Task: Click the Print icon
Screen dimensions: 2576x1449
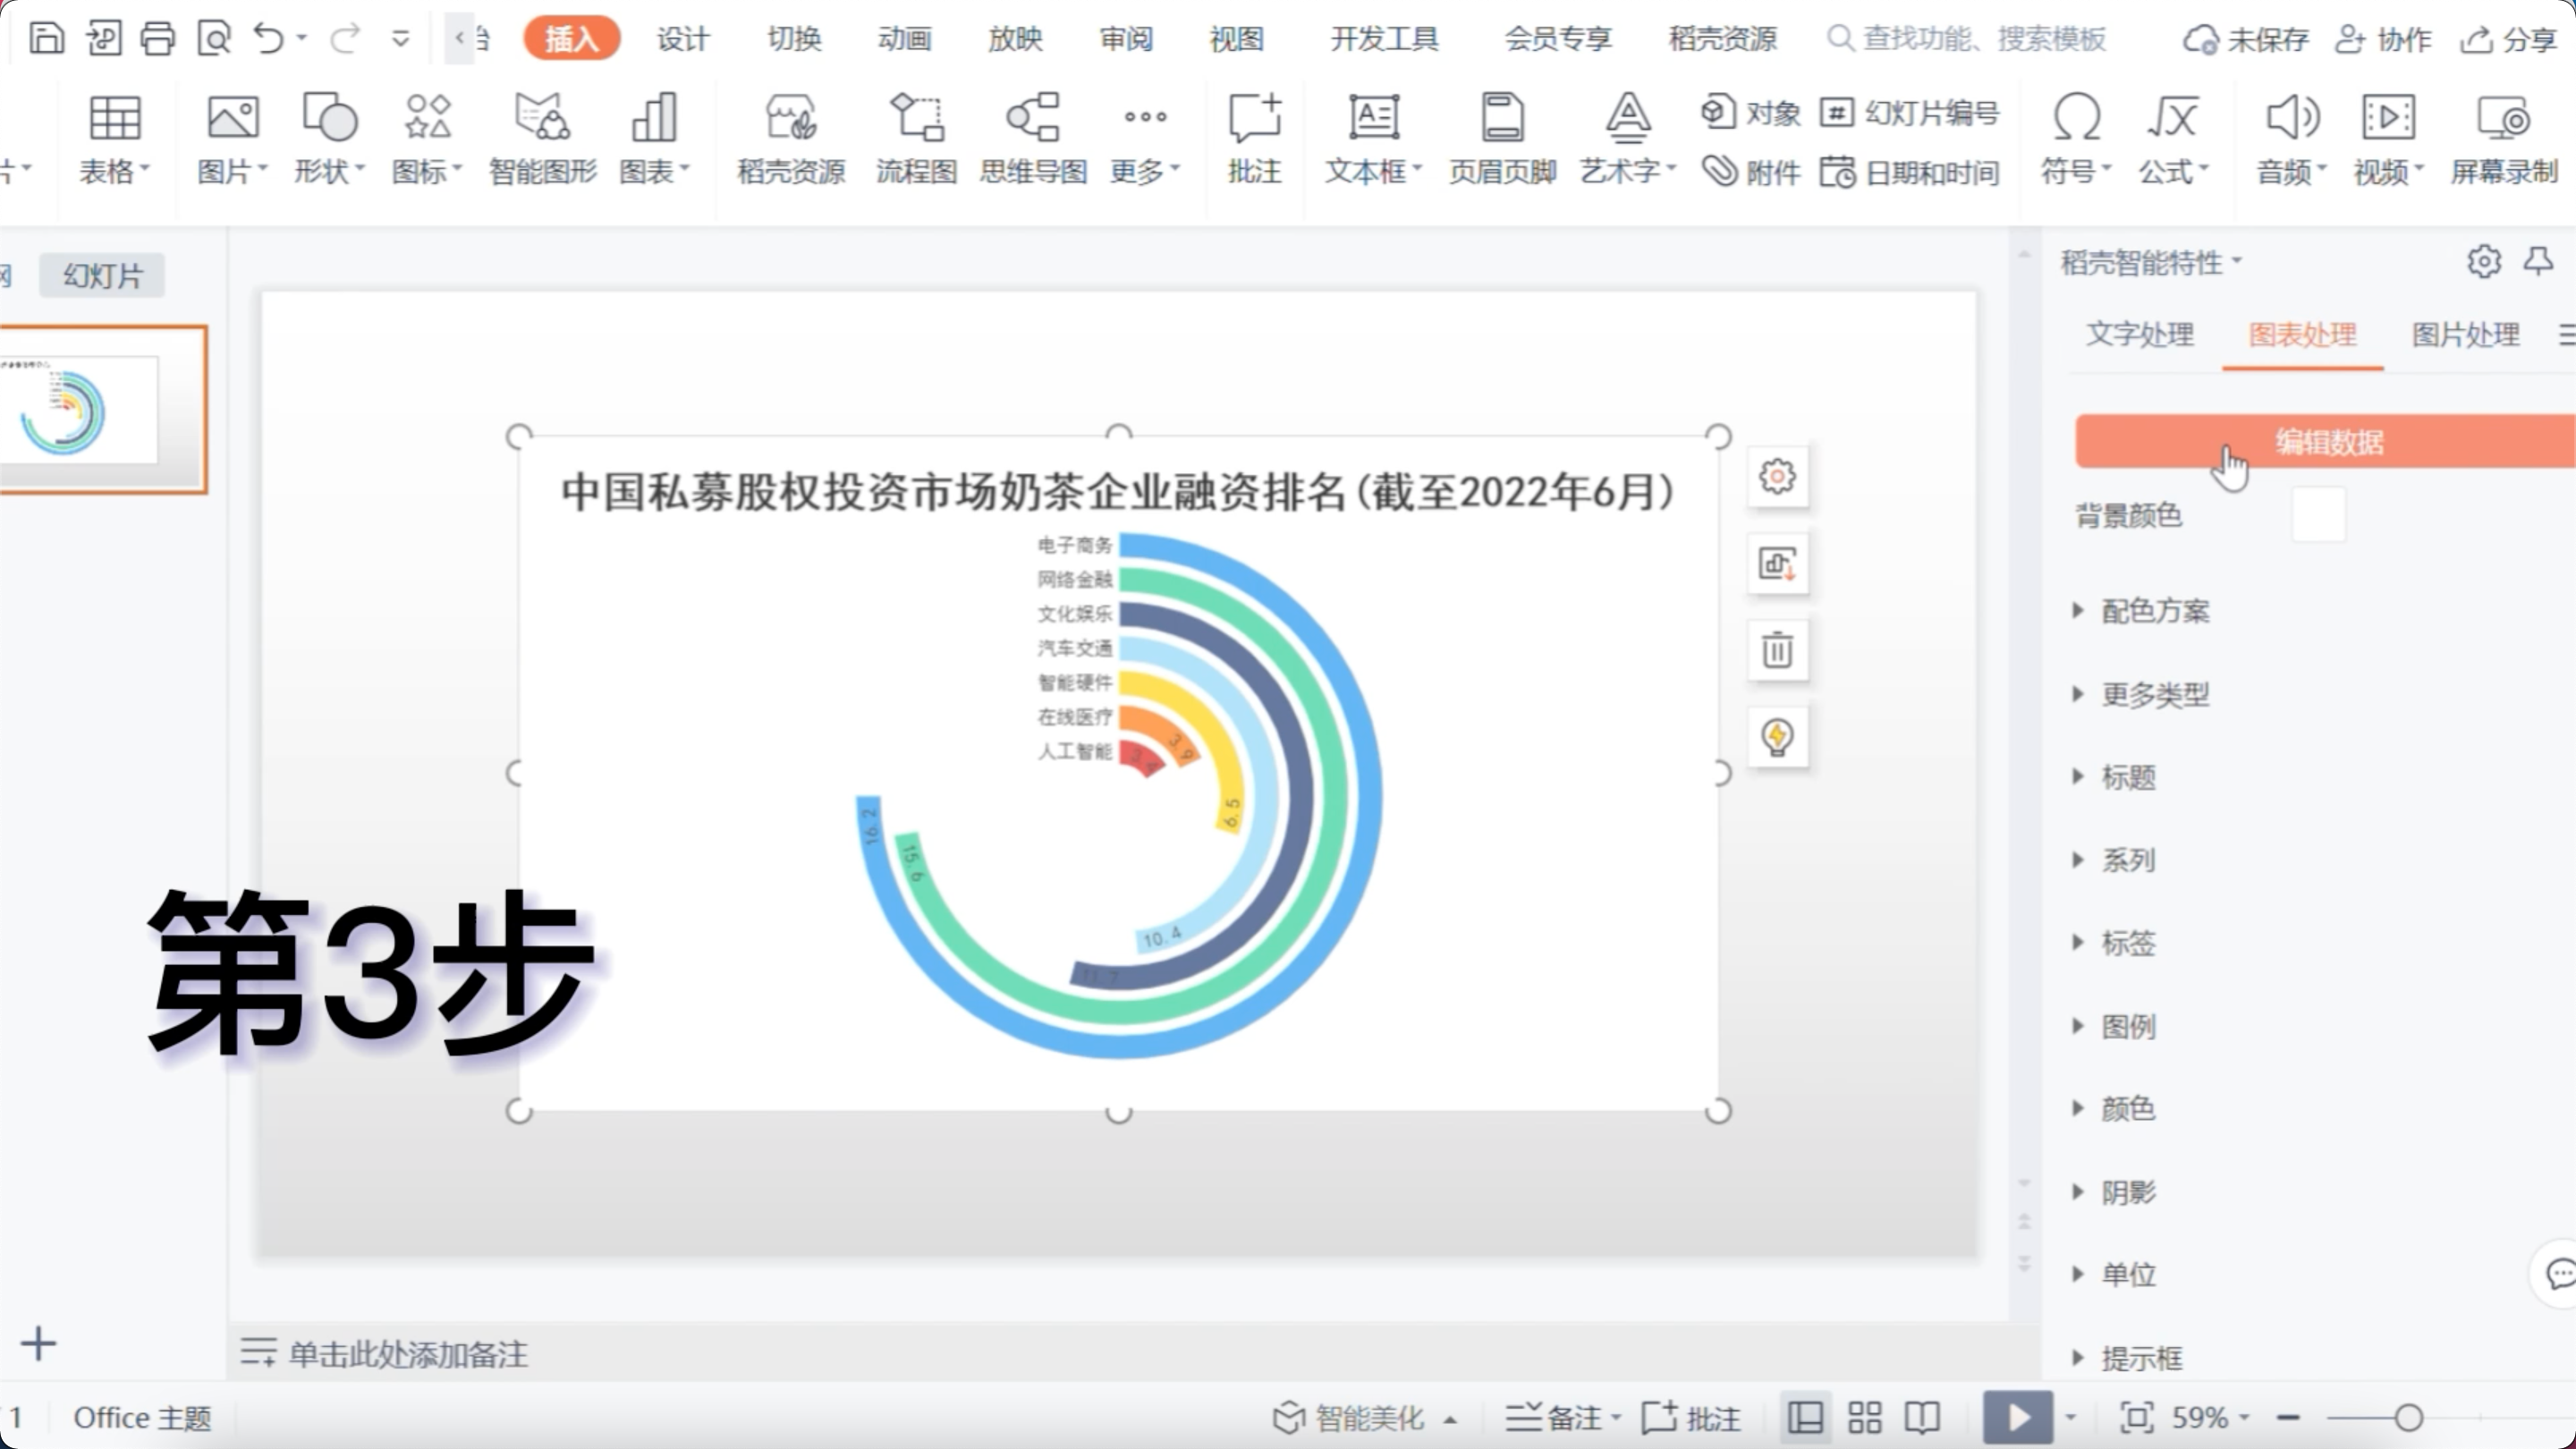Action: click(157, 38)
